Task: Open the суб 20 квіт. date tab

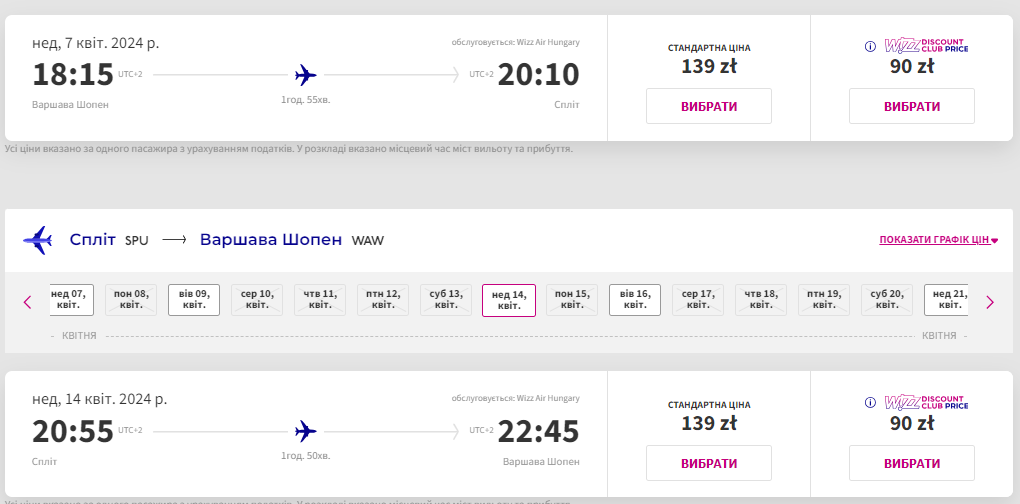Action: [x=887, y=300]
